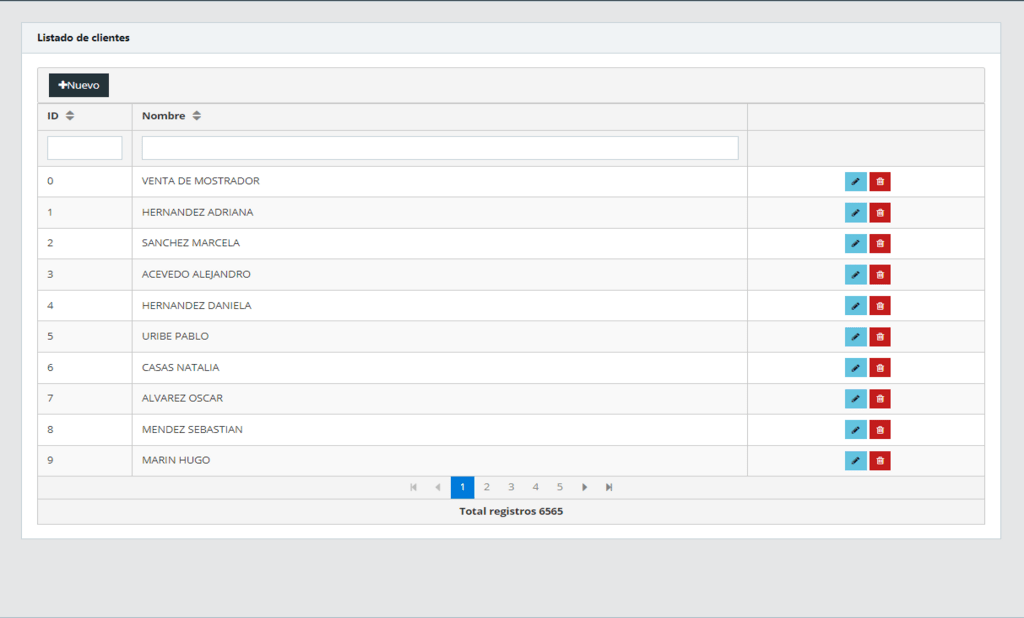This screenshot has height=618, width=1024.
Task: Edit the URIBE PABLO client
Action: point(855,337)
